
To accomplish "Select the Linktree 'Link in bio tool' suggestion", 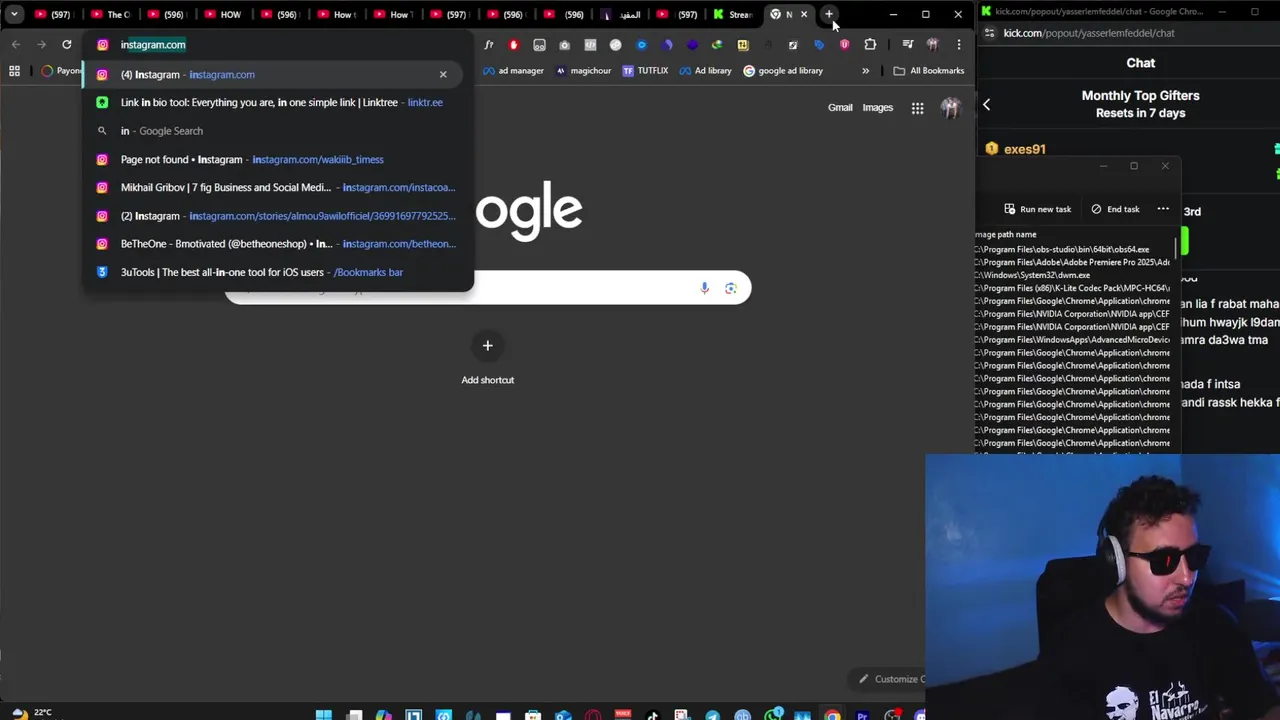I will [x=270, y=102].
